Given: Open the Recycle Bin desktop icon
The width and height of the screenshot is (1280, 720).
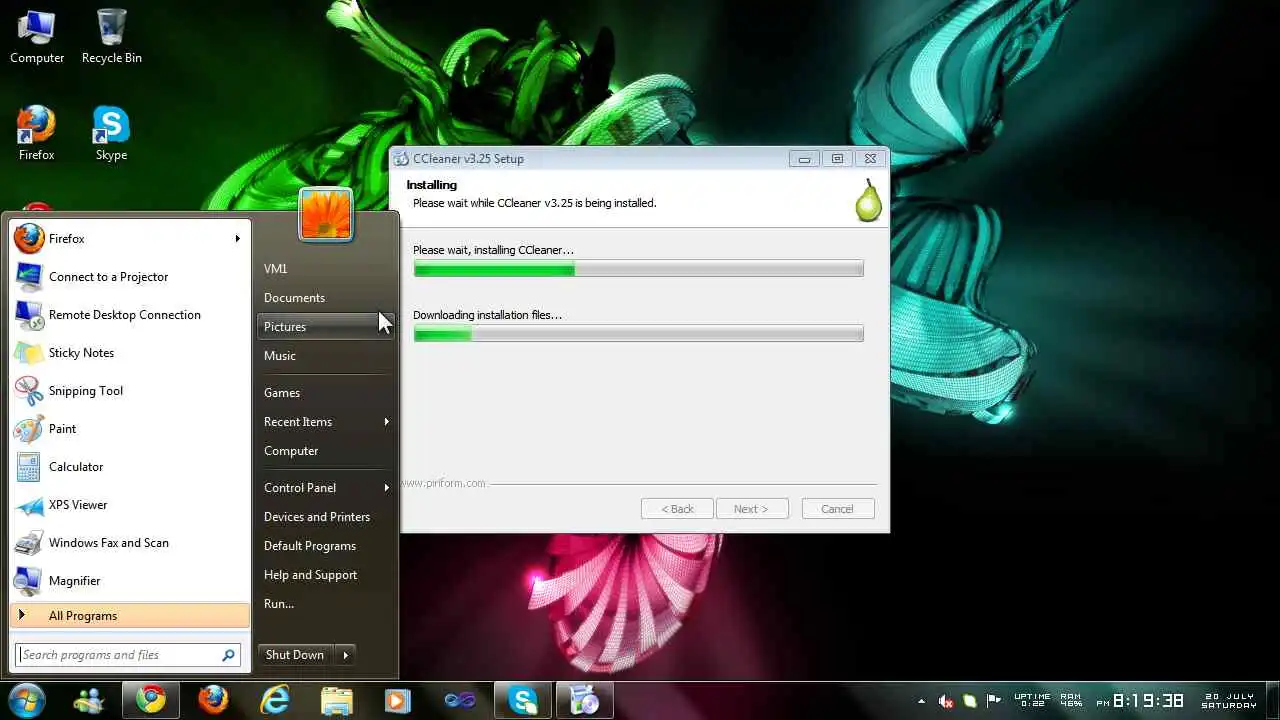Looking at the screenshot, I should click(x=111, y=36).
